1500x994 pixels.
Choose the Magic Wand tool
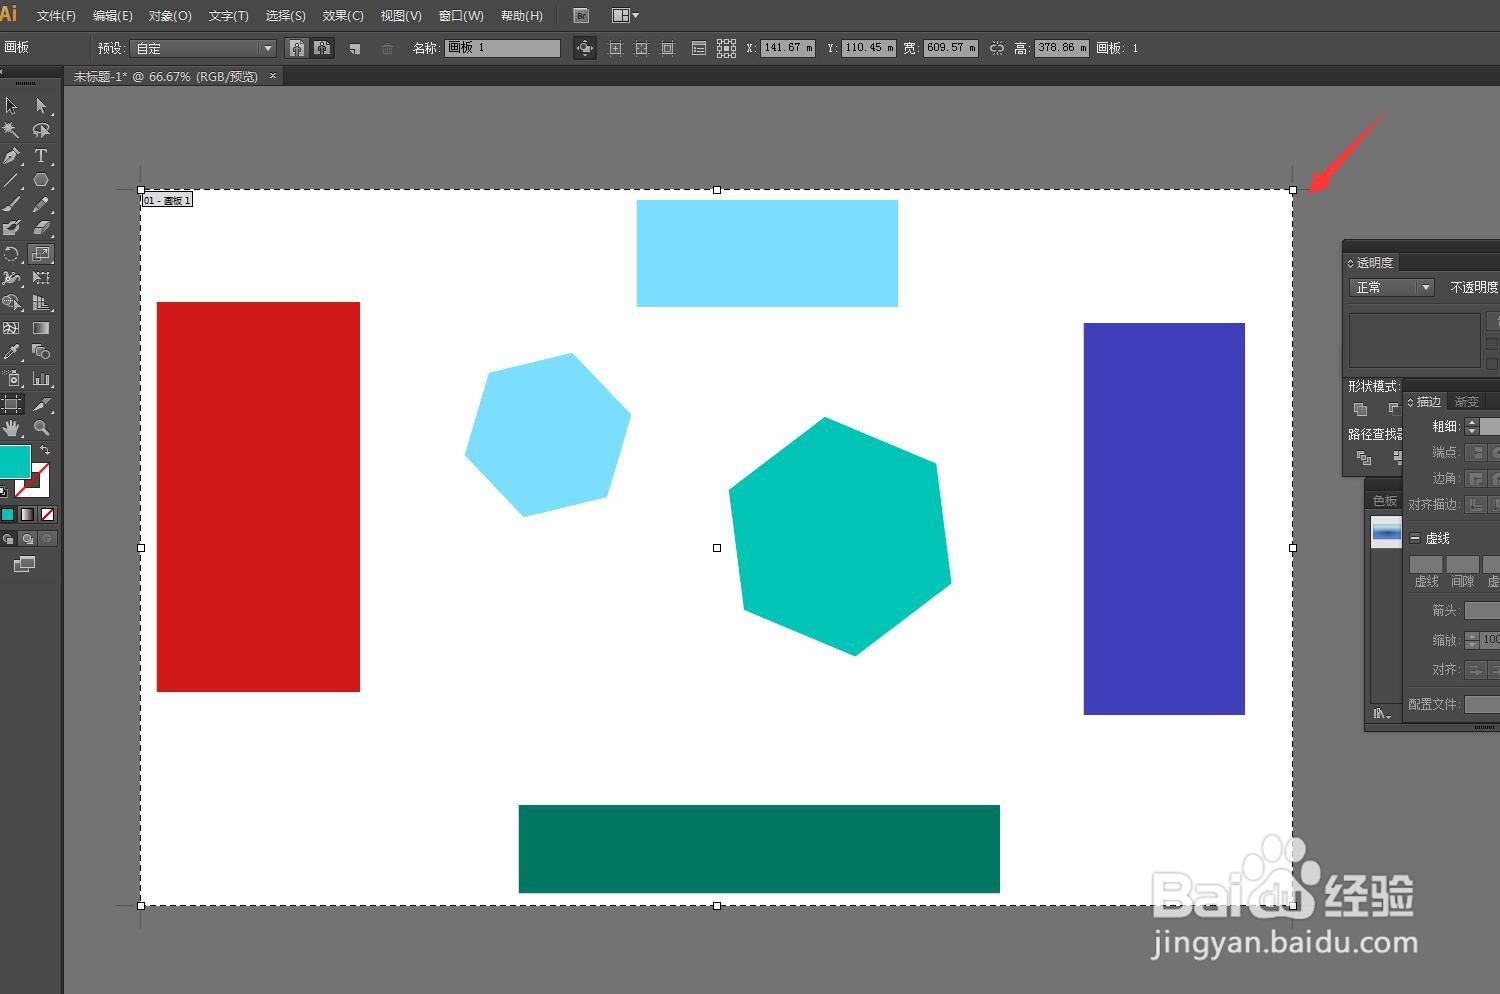point(12,130)
